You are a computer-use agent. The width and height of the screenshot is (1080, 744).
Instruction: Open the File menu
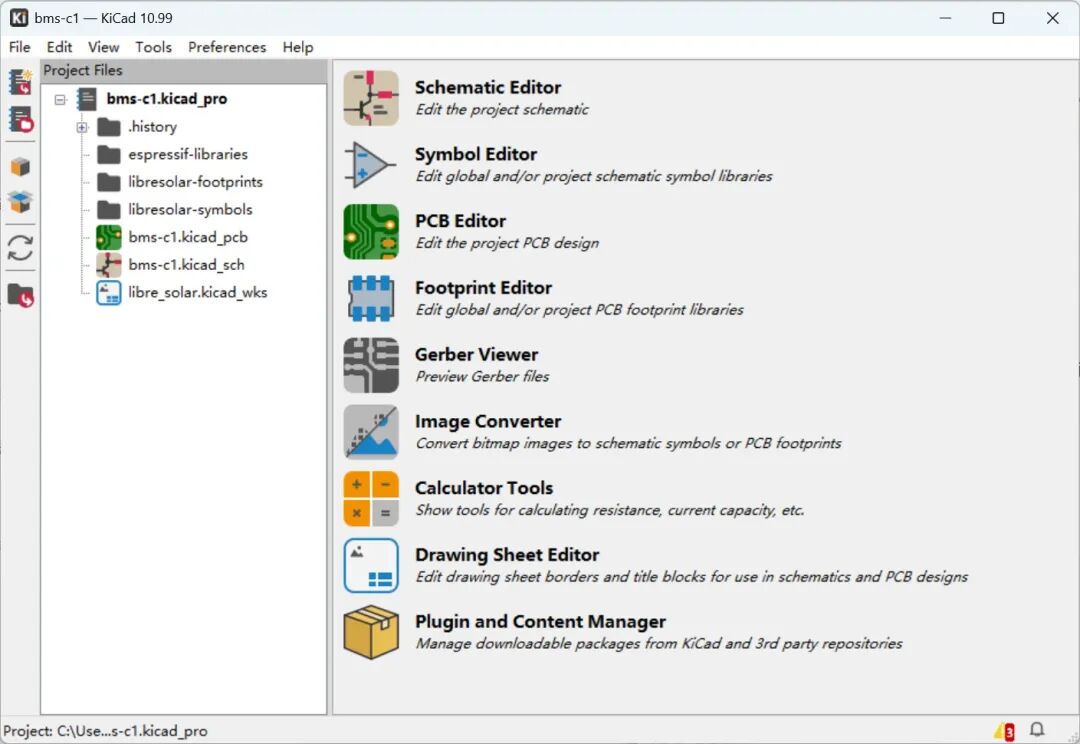[x=19, y=47]
